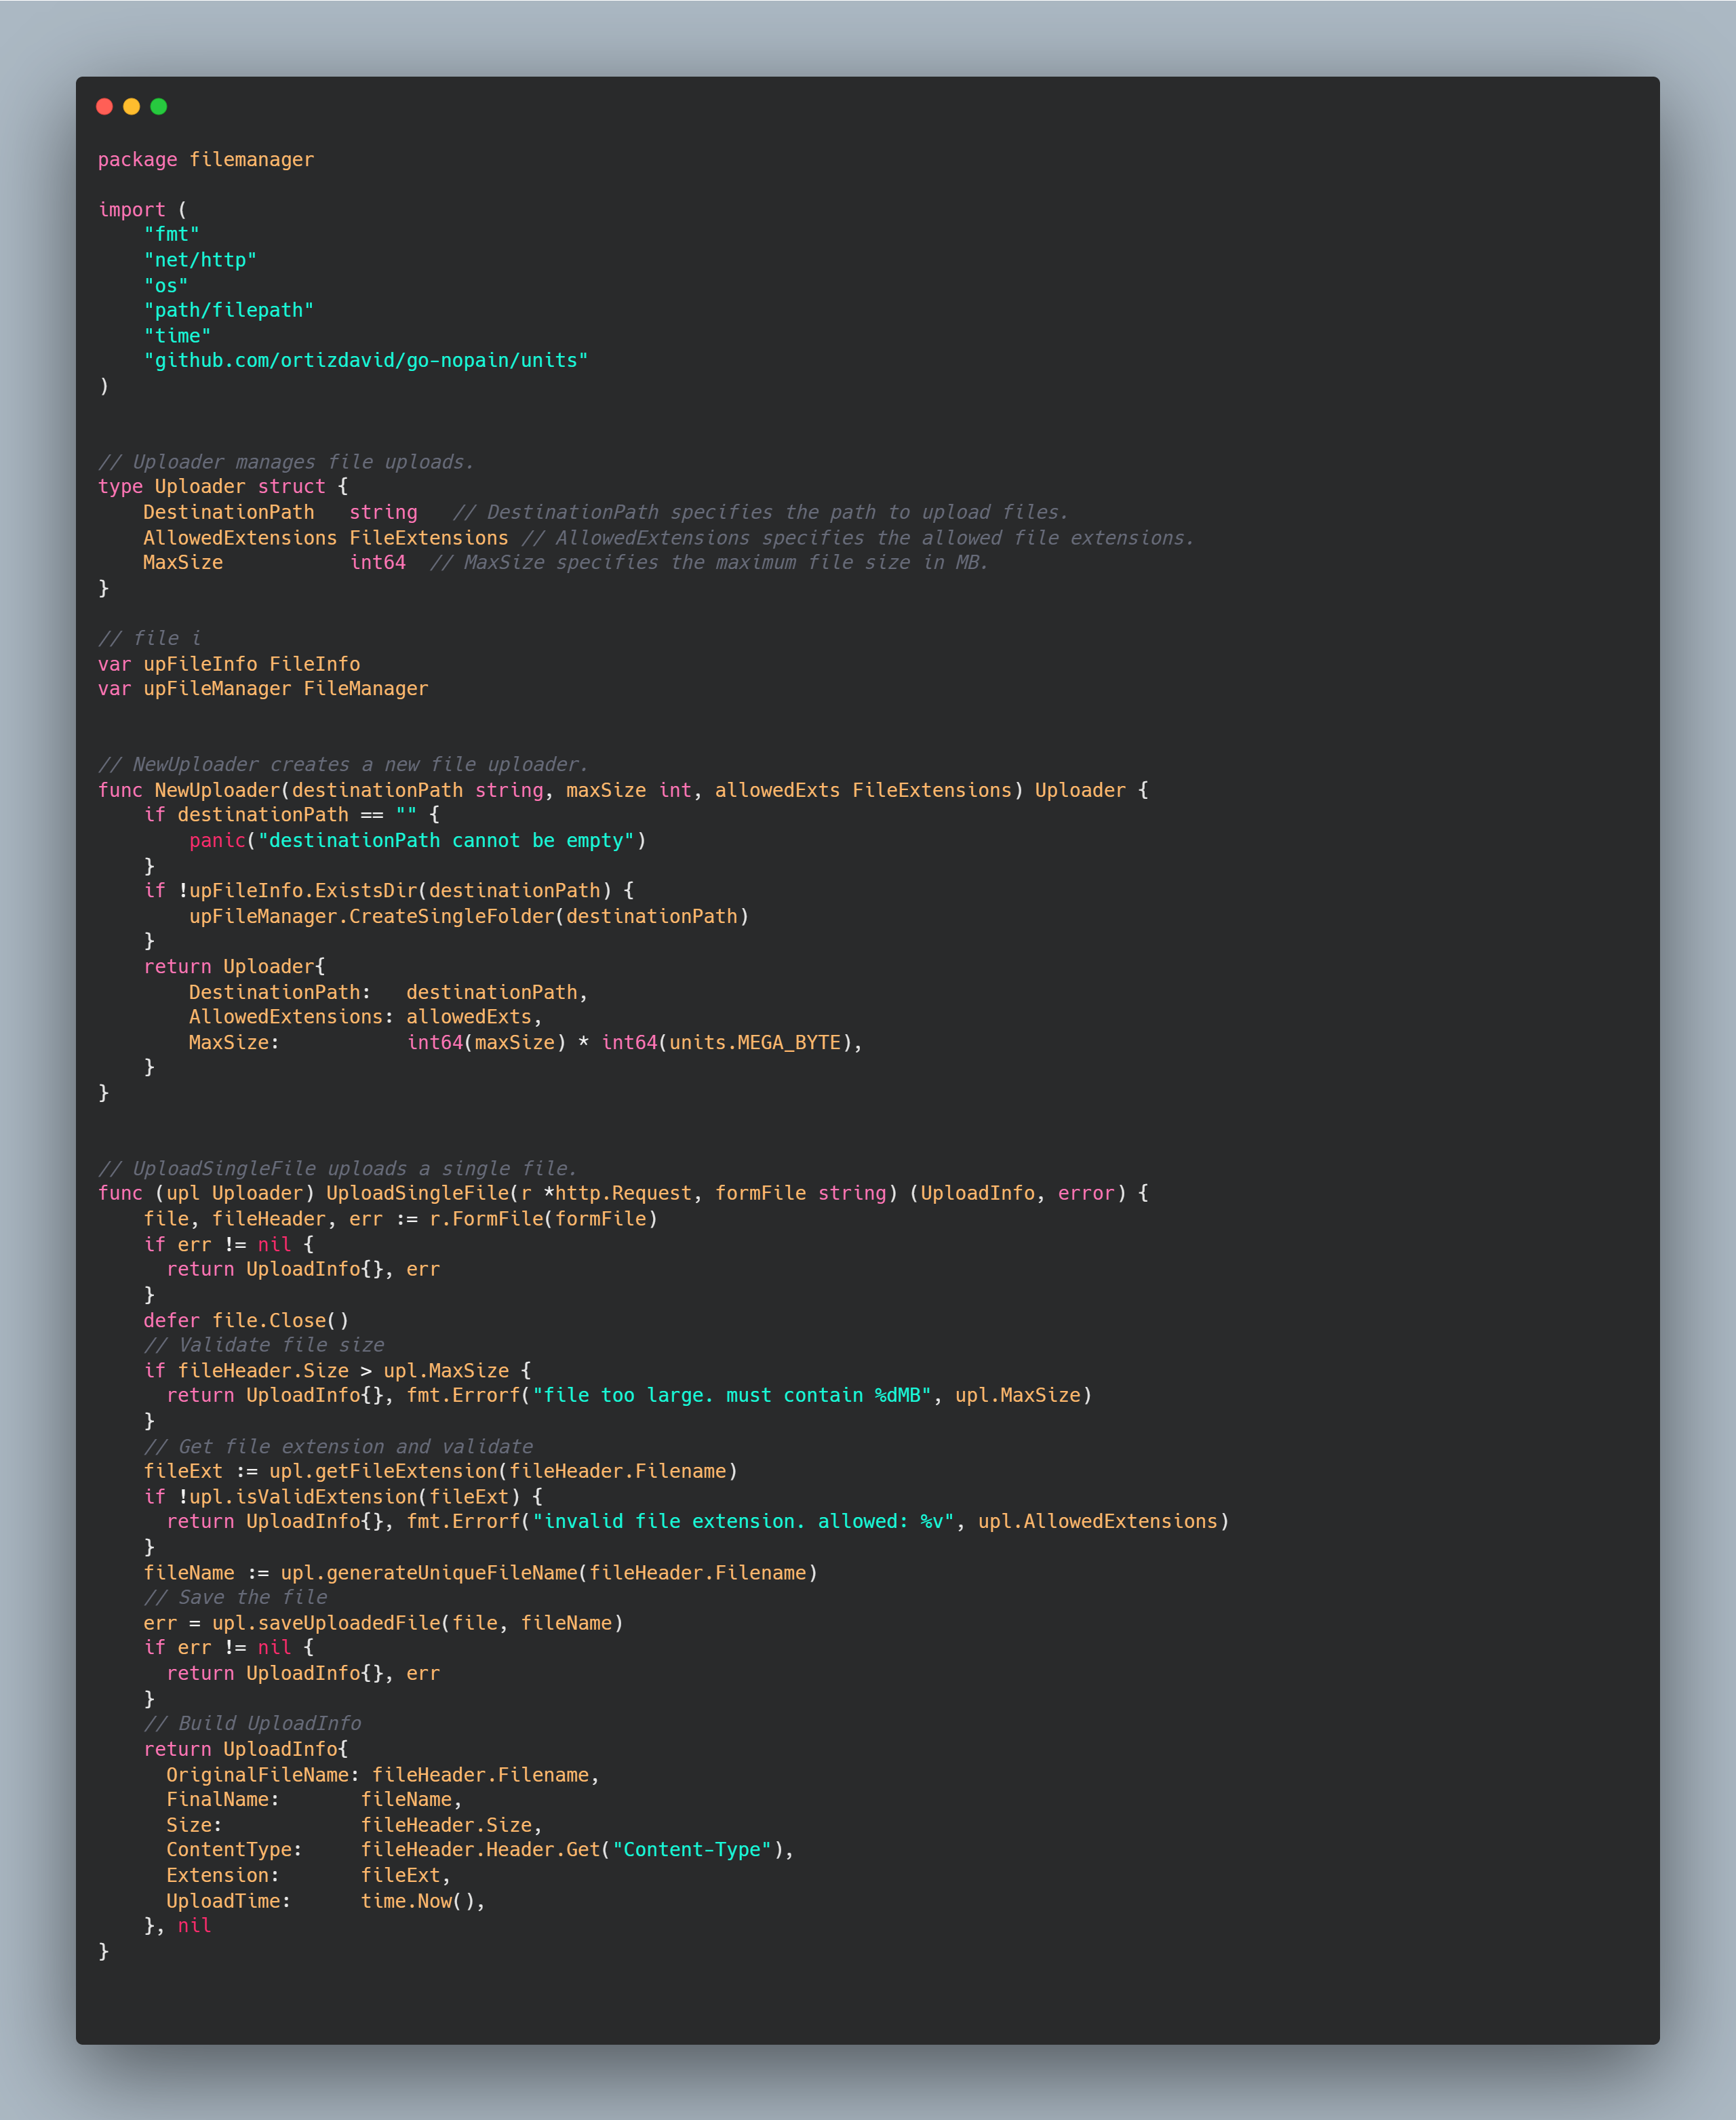Image resolution: width=1736 pixels, height=2120 pixels.
Task: Click the time.Now() call
Action: pos(421,1901)
